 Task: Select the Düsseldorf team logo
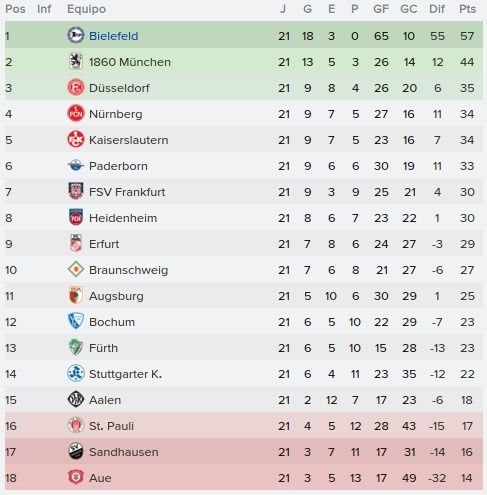click(x=76, y=88)
